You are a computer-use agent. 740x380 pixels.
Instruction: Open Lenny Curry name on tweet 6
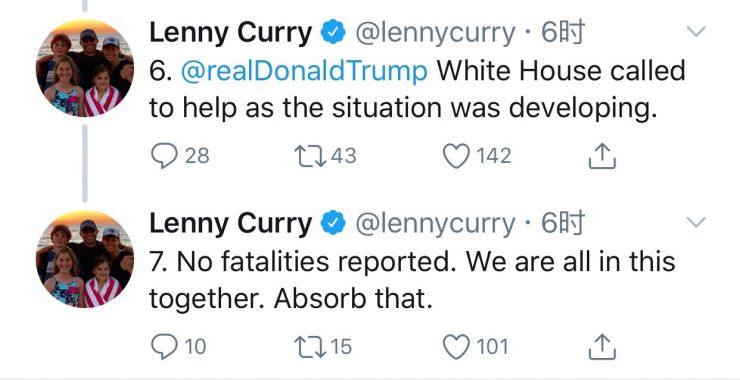point(231,33)
